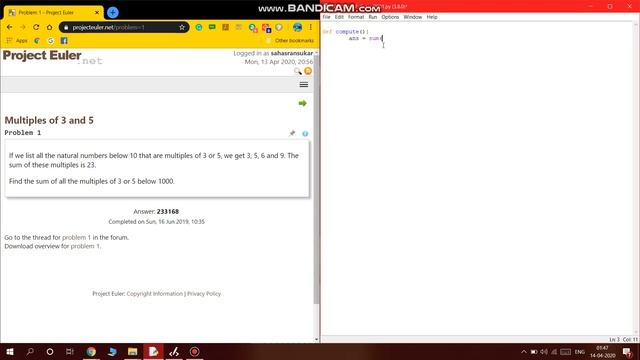Viewport: 640px width, 360px height.
Task: Show hidden system tray icons
Action: (x=524, y=351)
